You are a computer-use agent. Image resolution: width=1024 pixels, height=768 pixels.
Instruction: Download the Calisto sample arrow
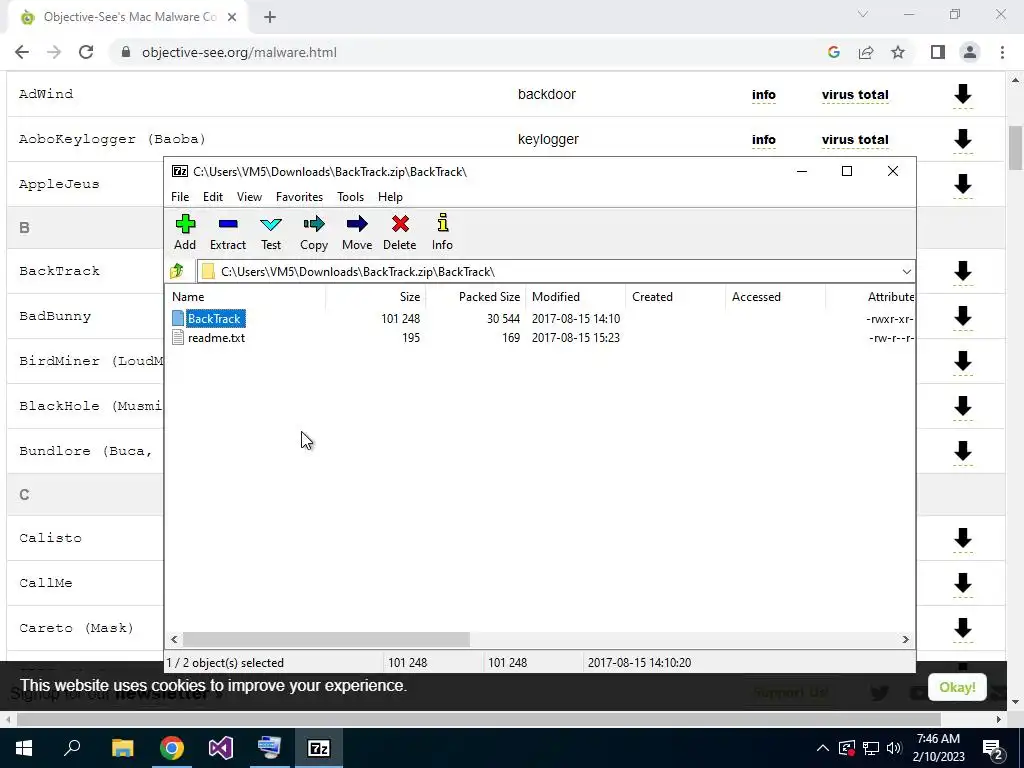(963, 538)
